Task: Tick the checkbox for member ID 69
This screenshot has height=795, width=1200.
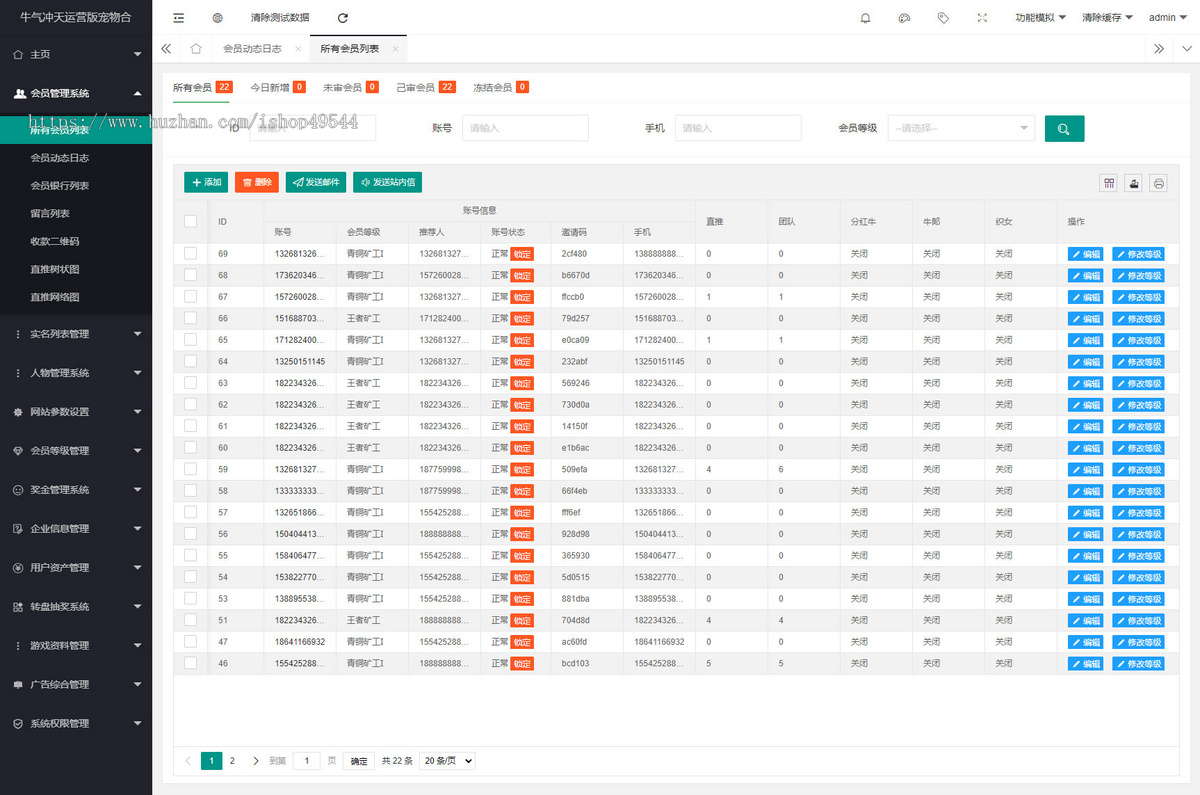Action: click(190, 254)
